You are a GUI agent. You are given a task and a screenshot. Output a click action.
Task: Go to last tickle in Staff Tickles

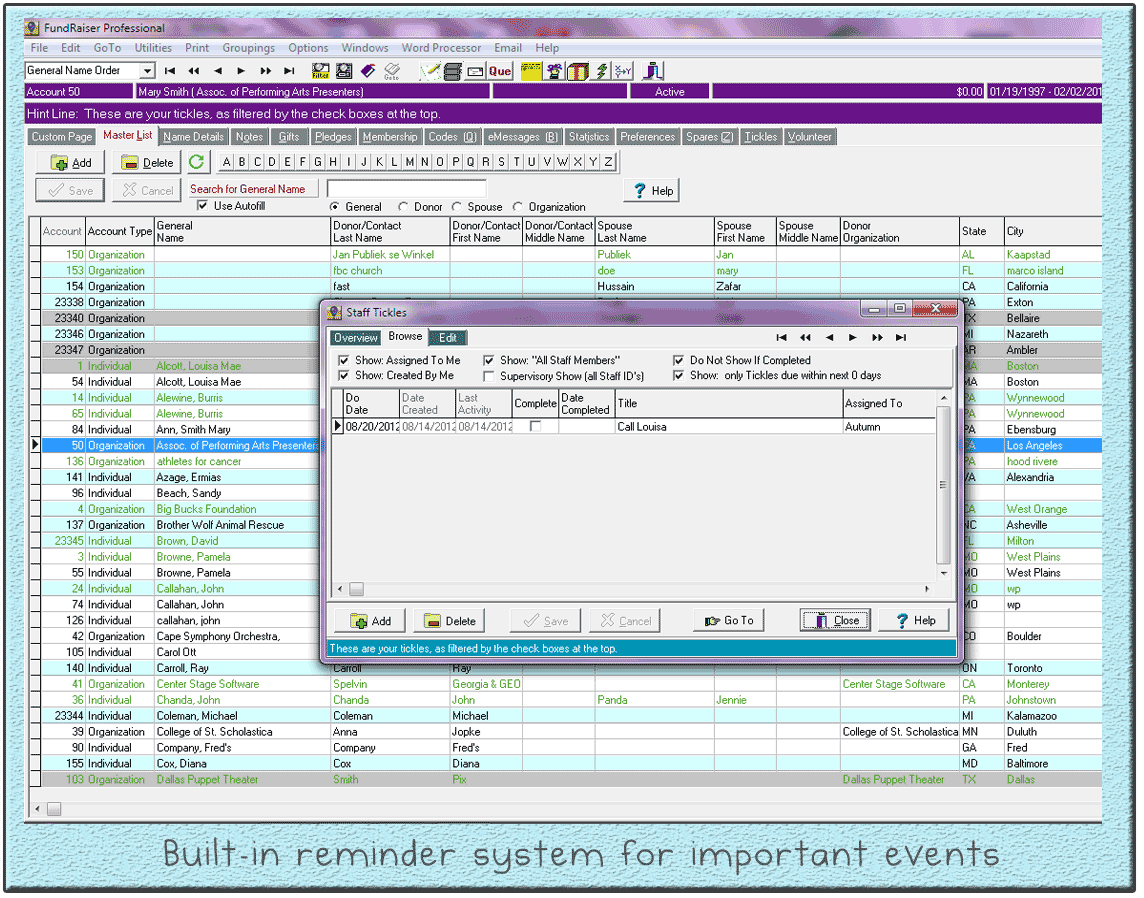coord(902,338)
